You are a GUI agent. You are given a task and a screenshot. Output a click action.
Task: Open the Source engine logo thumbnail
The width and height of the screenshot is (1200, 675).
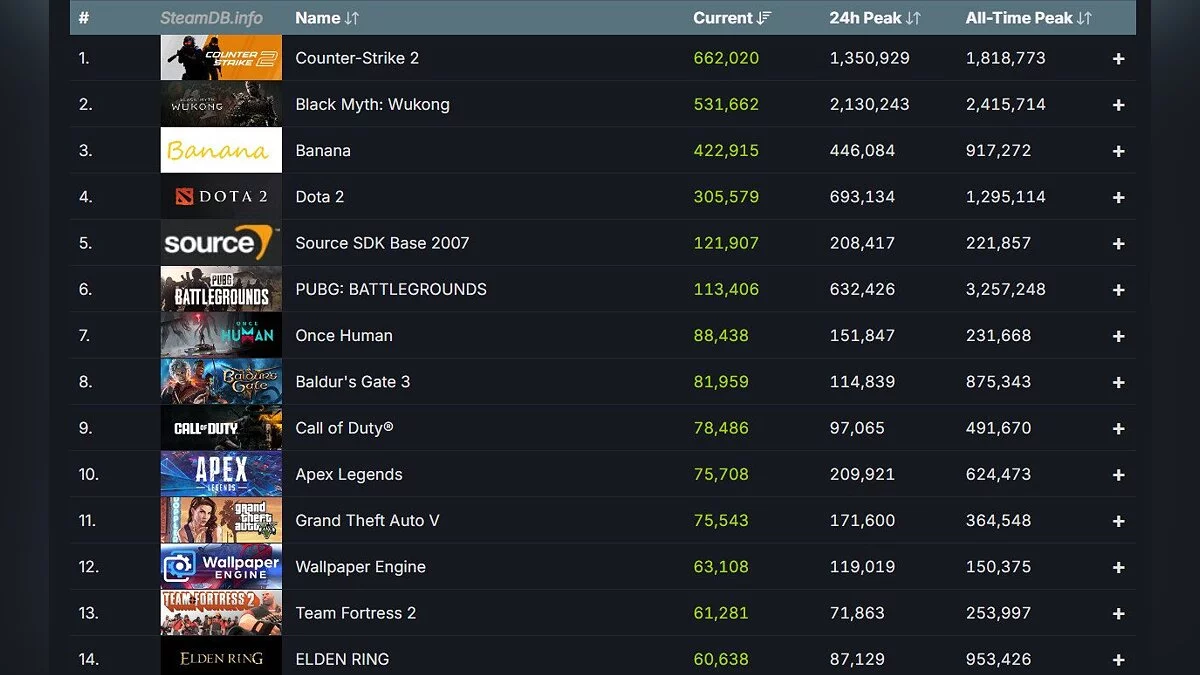(221, 243)
